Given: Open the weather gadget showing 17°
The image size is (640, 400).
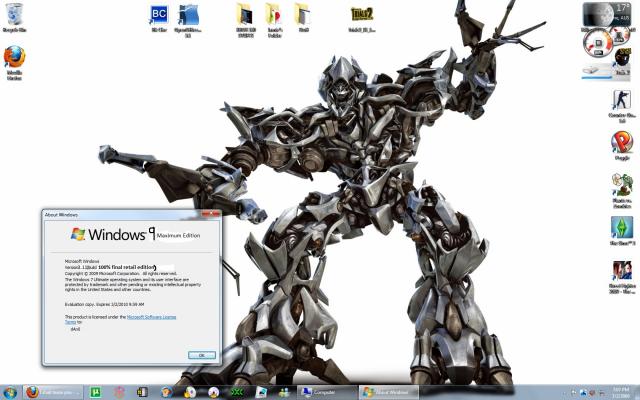Looking at the screenshot, I should point(606,14).
